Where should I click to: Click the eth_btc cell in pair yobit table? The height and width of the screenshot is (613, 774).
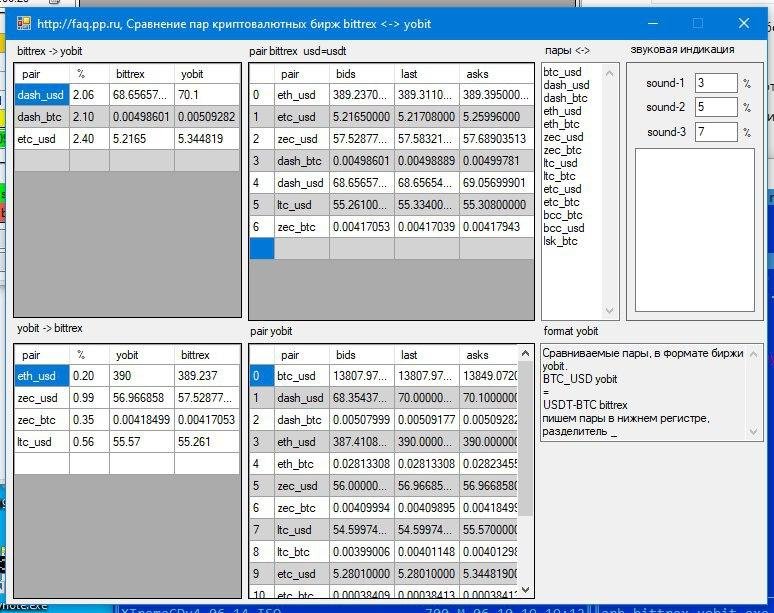[302, 464]
